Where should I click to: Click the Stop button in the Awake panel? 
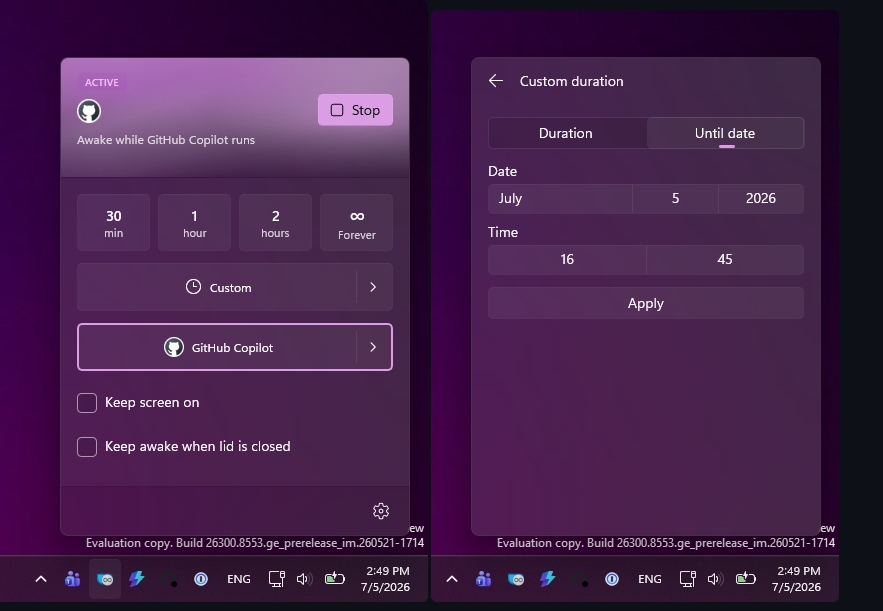click(x=355, y=110)
